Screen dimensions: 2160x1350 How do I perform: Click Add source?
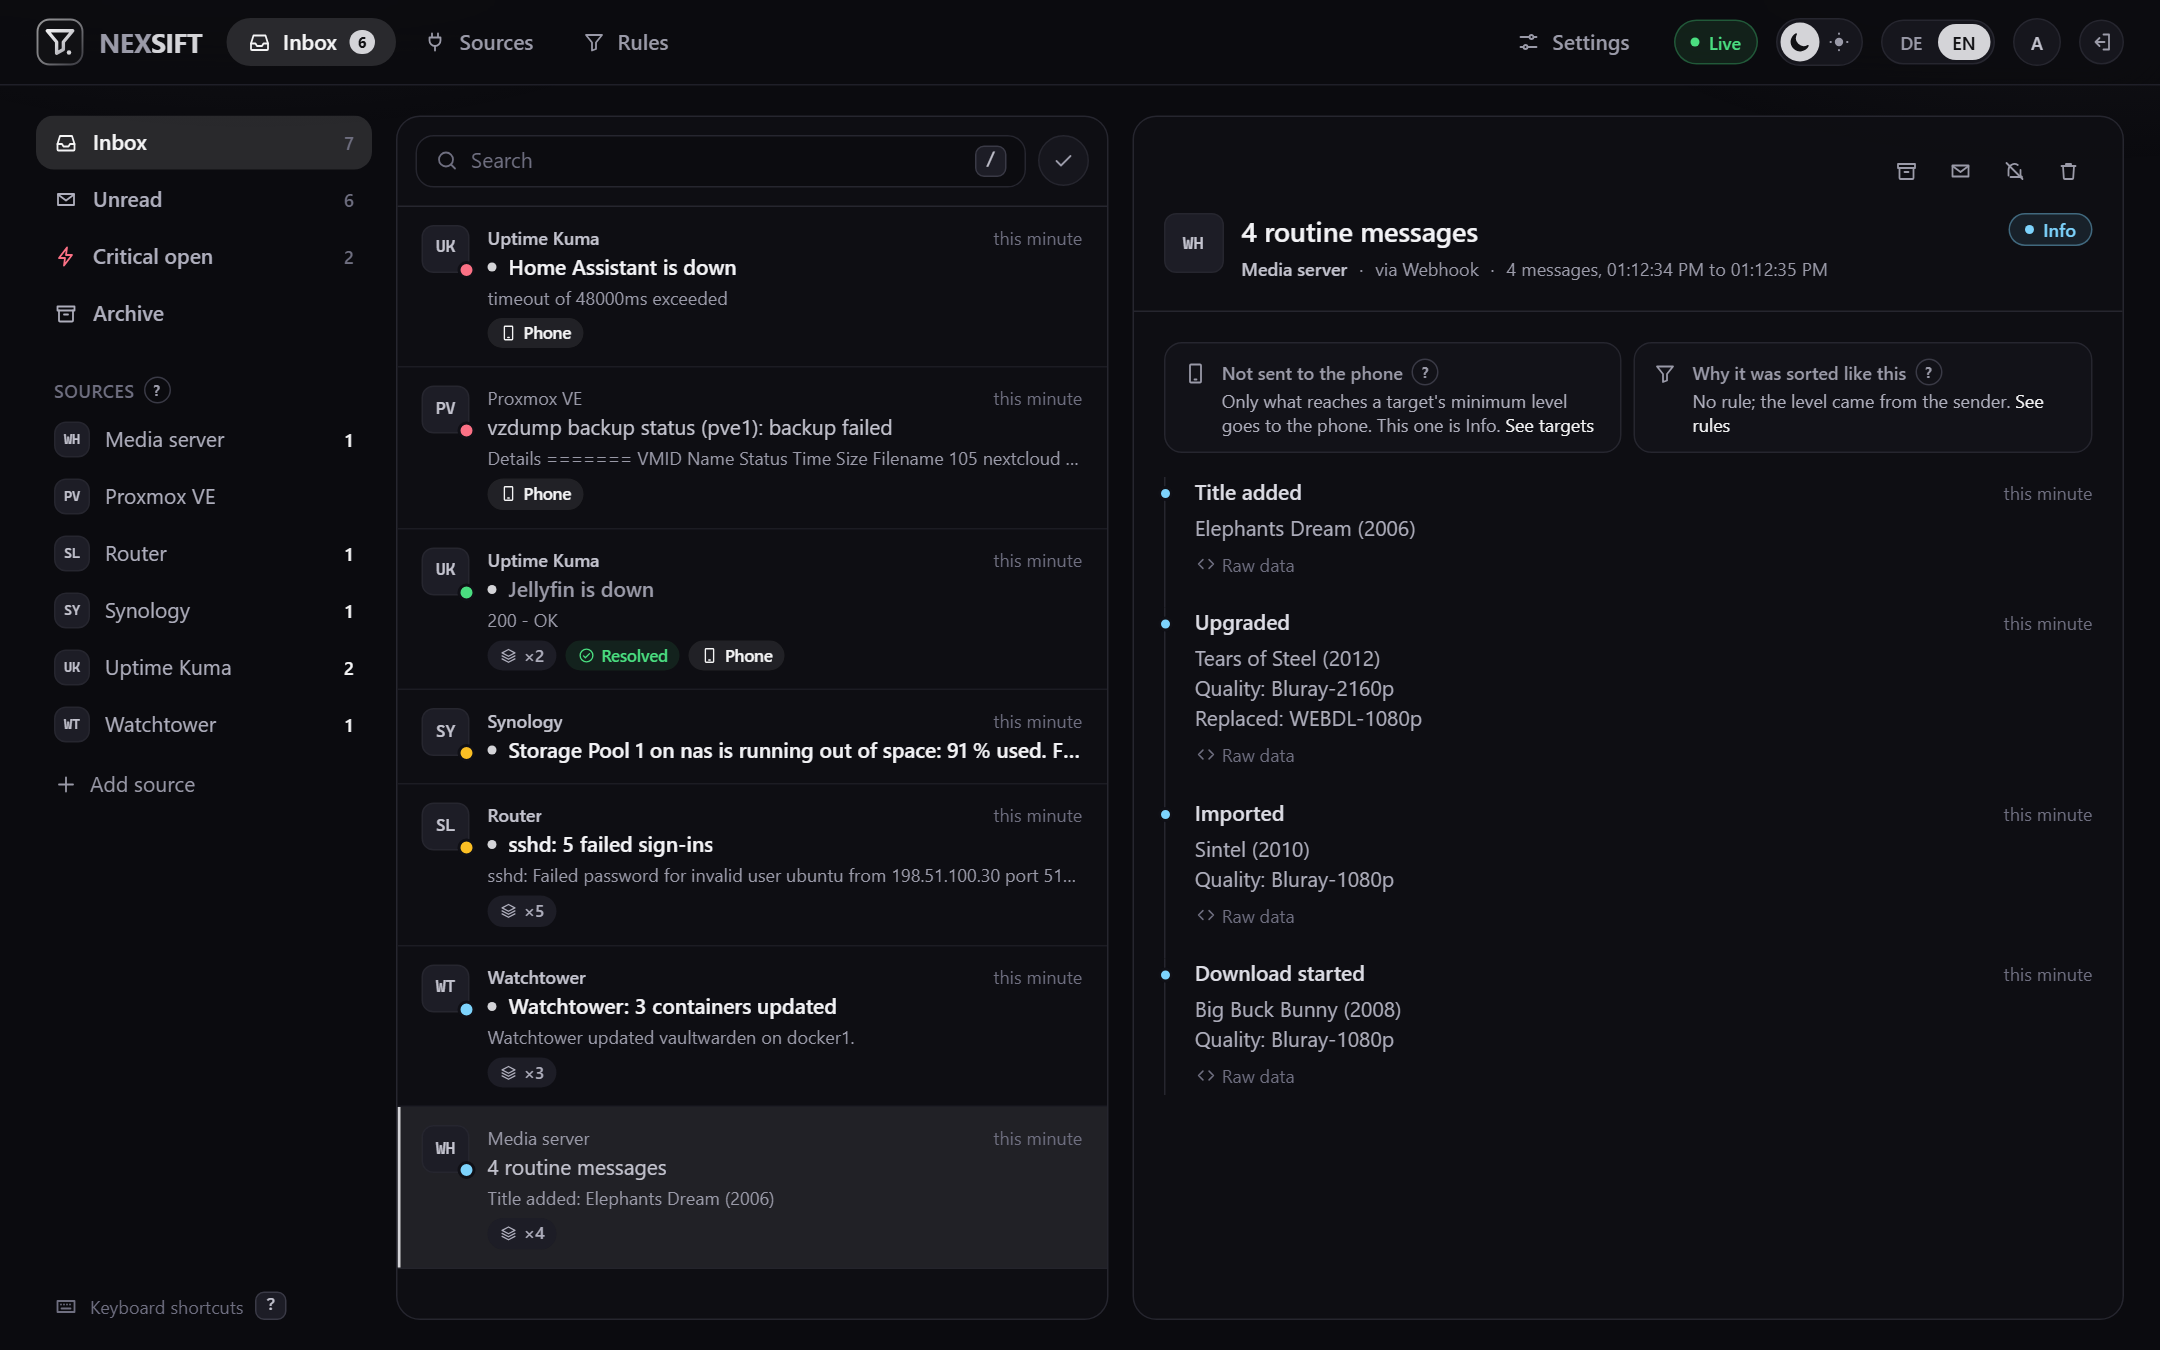tap(126, 785)
